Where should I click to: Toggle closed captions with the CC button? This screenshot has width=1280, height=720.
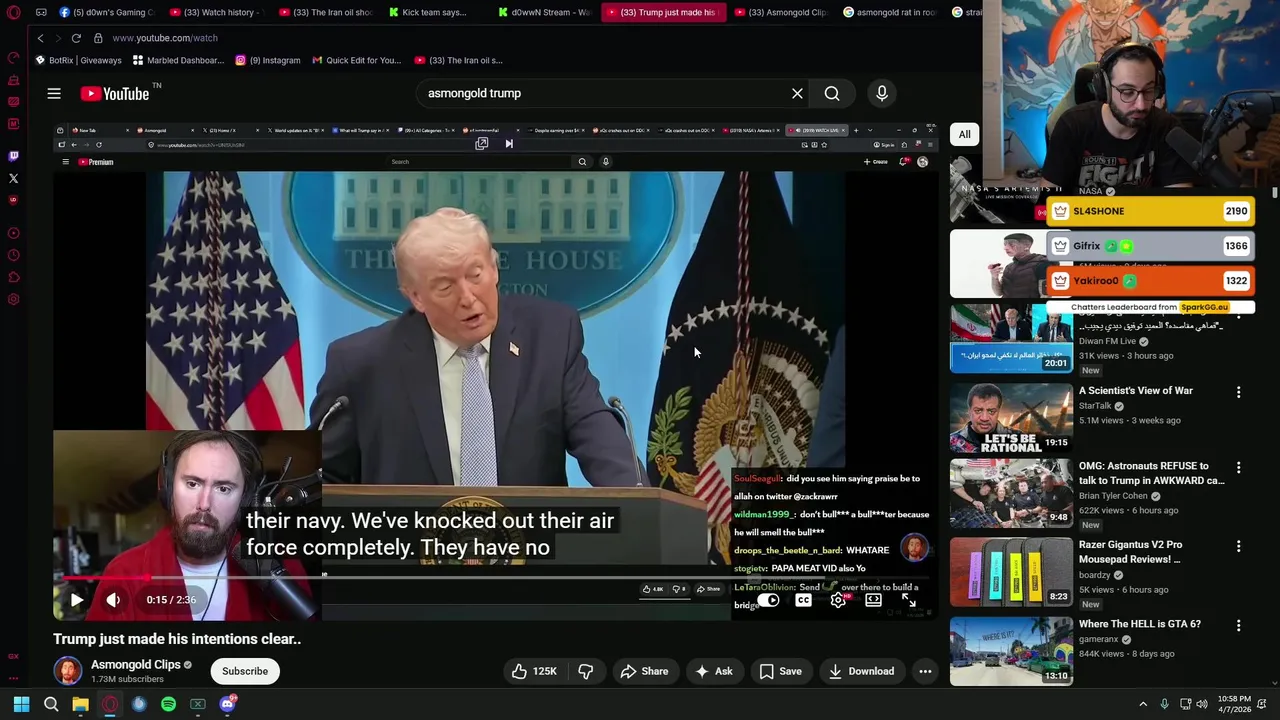(803, 600)
